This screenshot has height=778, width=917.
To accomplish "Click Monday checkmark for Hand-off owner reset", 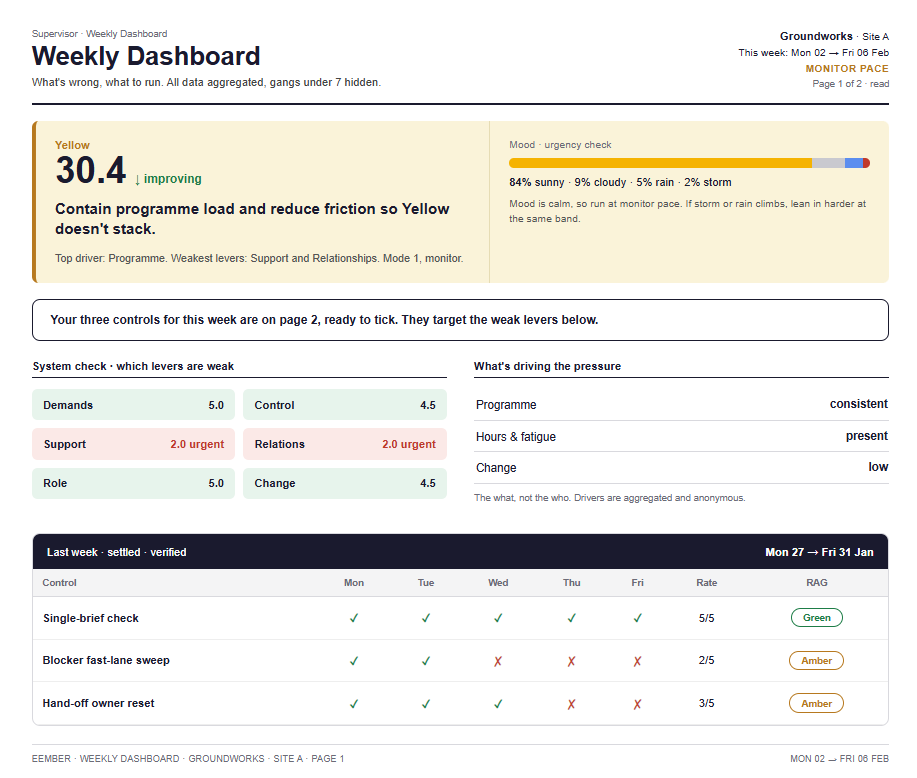I will pos(354,704).
